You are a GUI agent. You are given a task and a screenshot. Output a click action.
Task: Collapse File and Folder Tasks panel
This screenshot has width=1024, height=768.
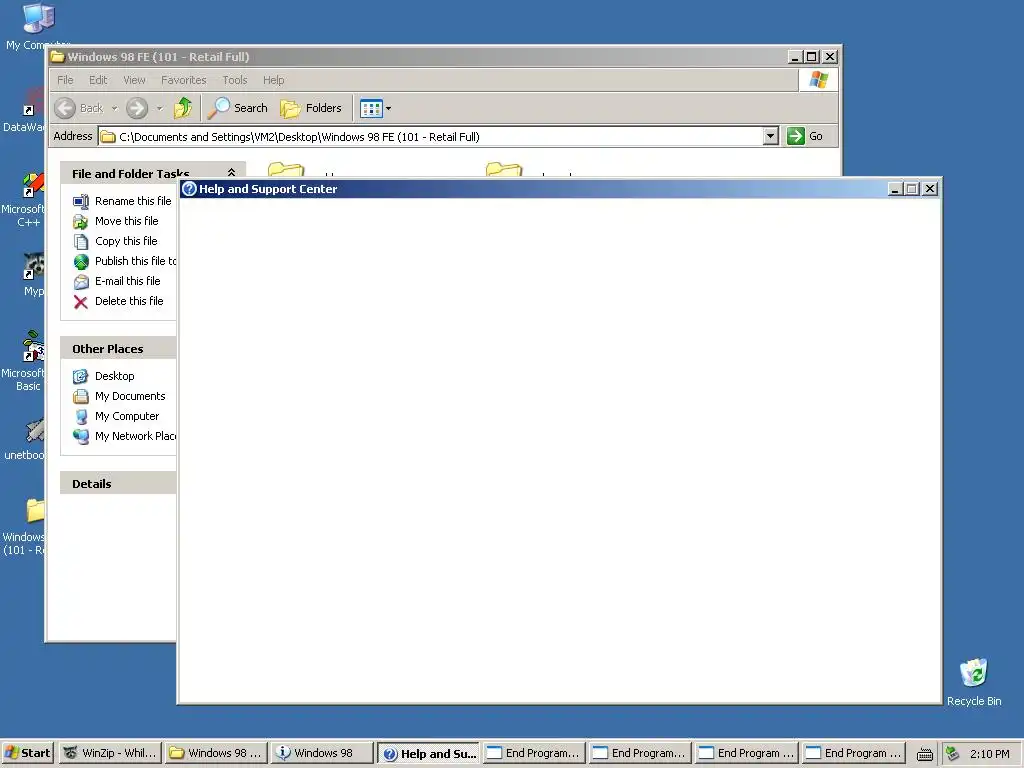coord(231,173)
